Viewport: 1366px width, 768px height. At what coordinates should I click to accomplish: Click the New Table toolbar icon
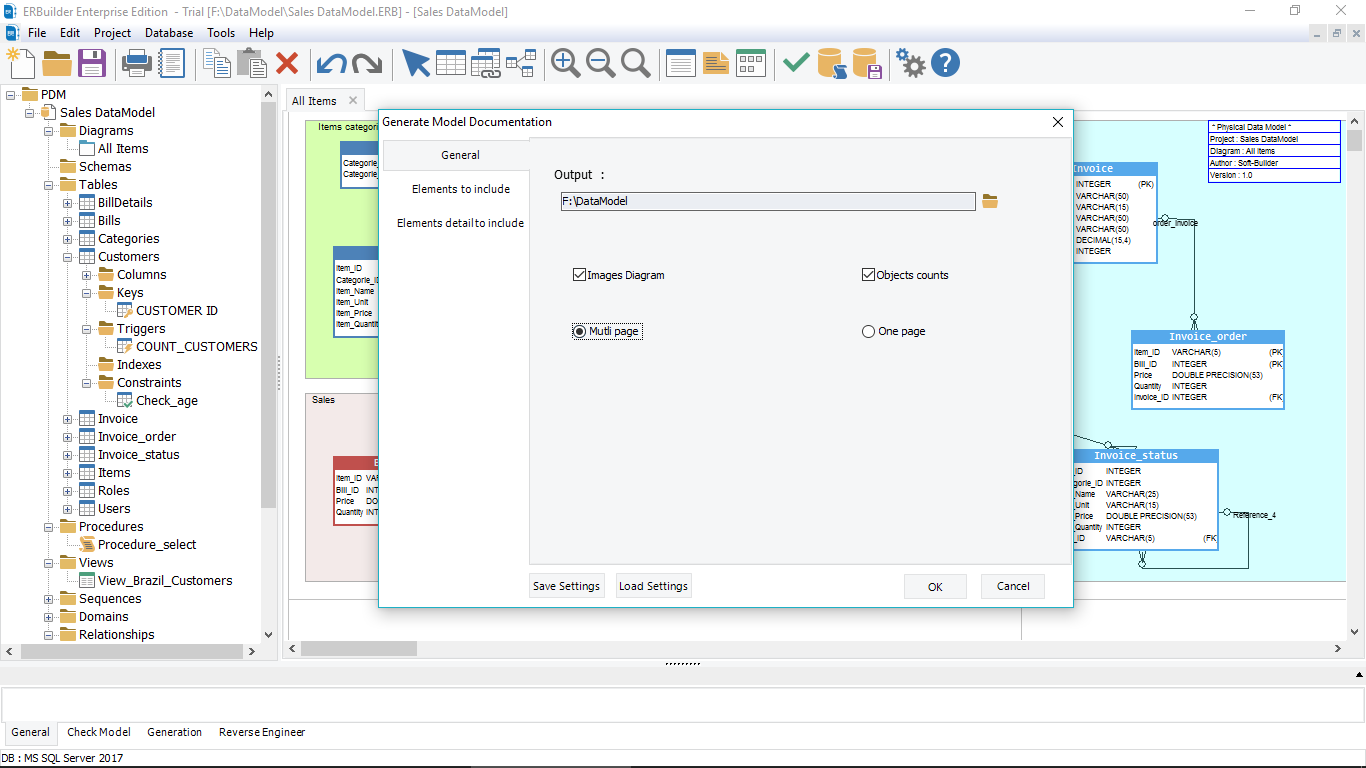coord(451,62)
